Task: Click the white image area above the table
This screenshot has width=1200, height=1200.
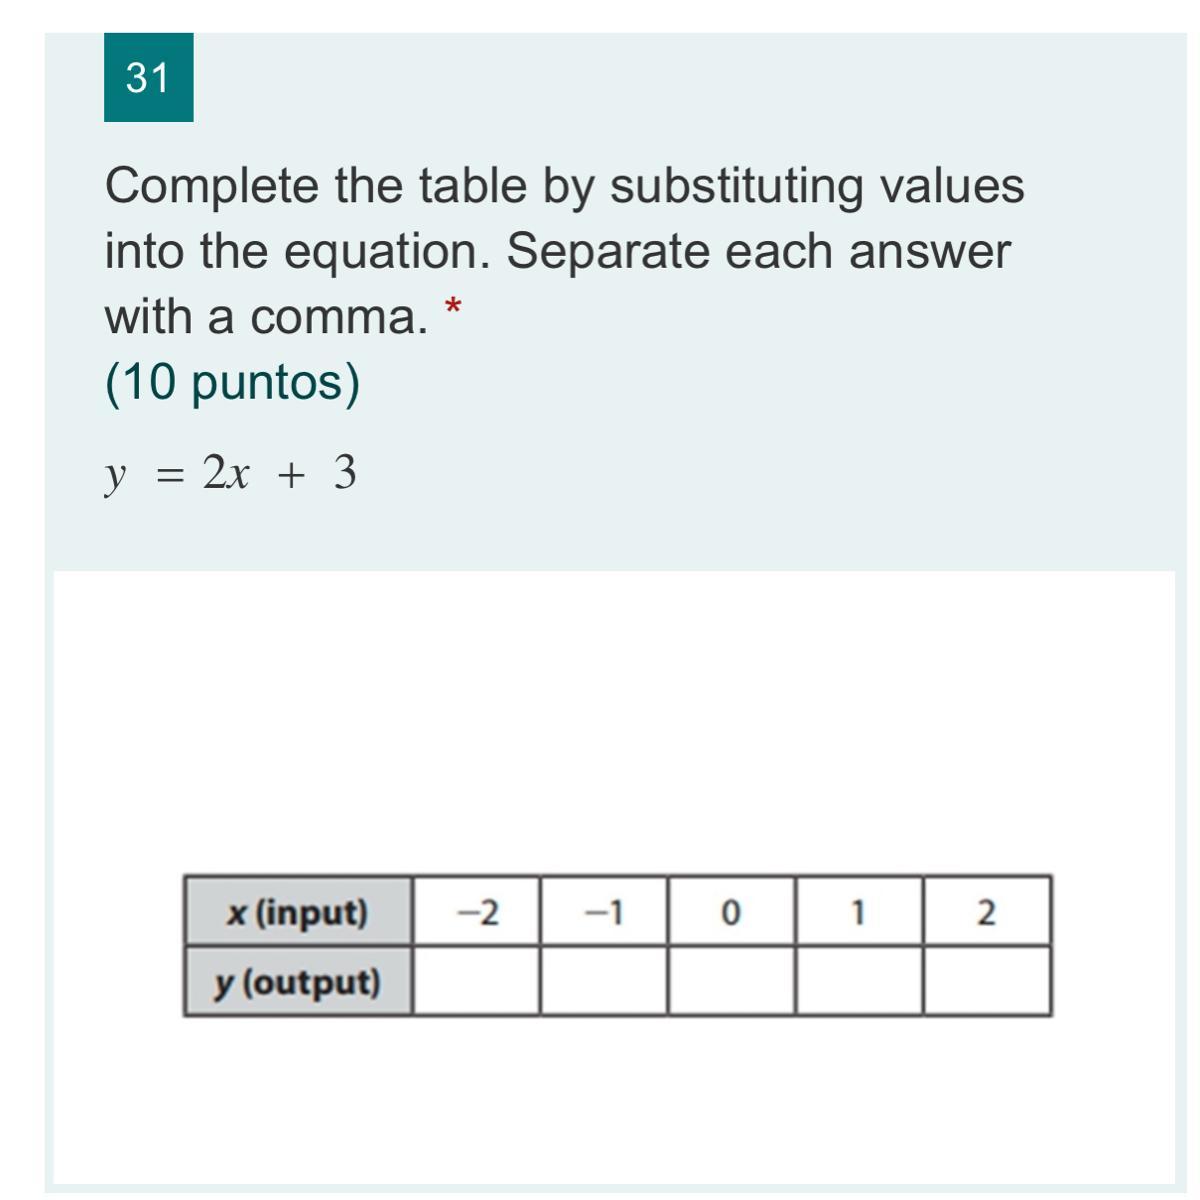Action: tap(614, 720)
